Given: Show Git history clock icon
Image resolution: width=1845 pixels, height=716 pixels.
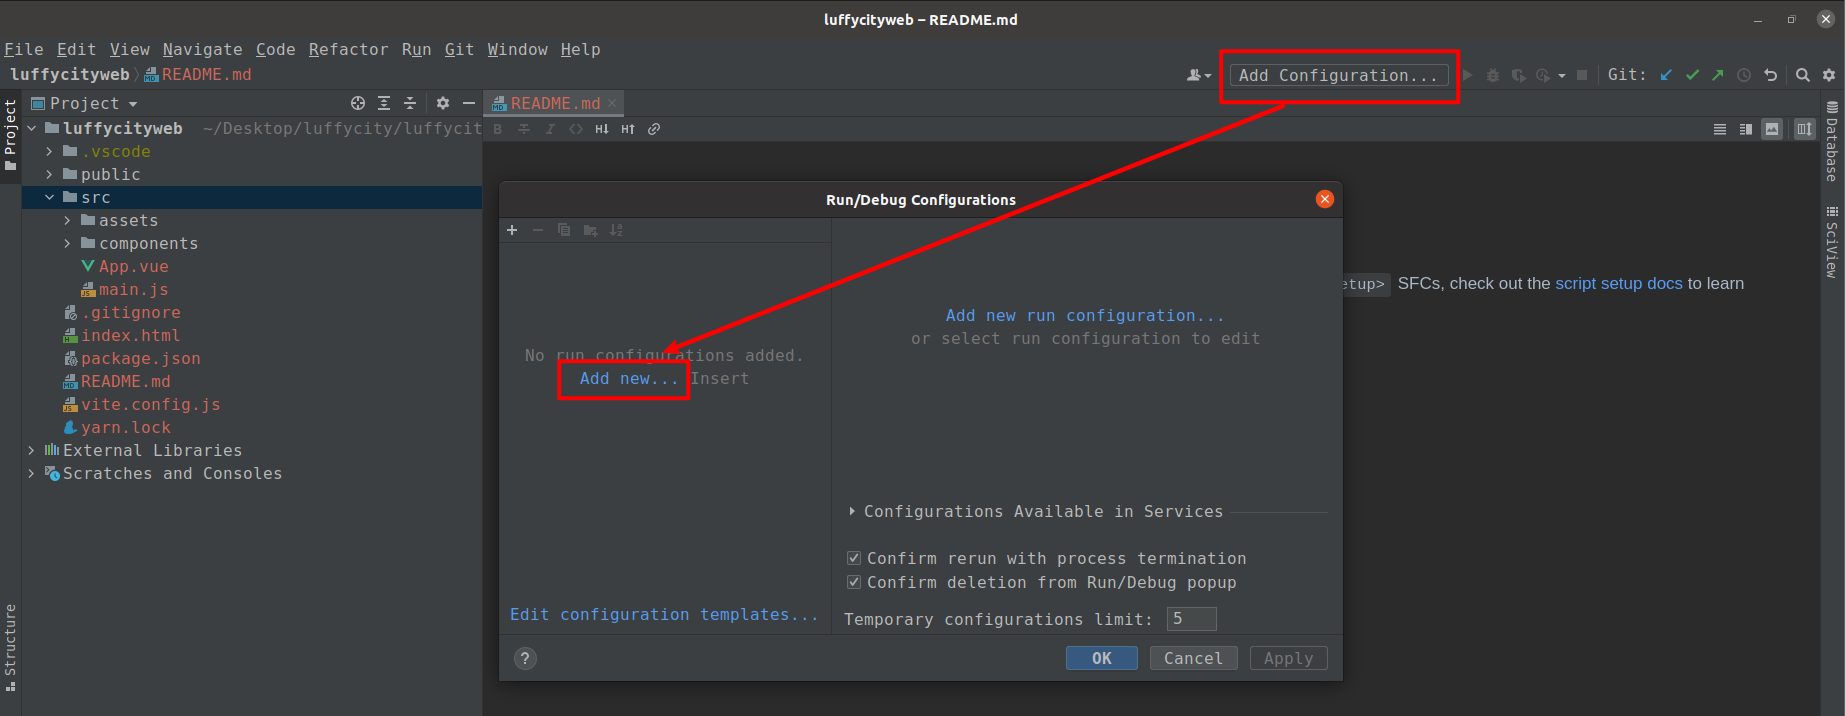Looking at the screenshot, I should click(1744, 75).
